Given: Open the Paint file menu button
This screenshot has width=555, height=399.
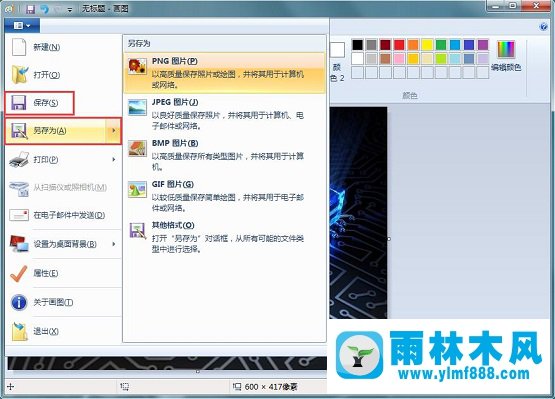Looking at the screenshot, I should point(22,25).
